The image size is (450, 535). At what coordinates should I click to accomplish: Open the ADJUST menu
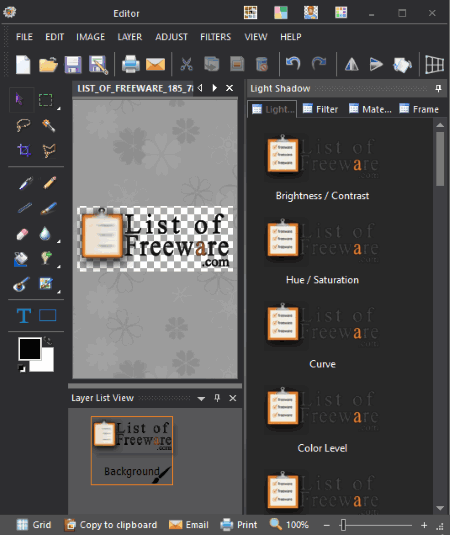coord(171,37)
